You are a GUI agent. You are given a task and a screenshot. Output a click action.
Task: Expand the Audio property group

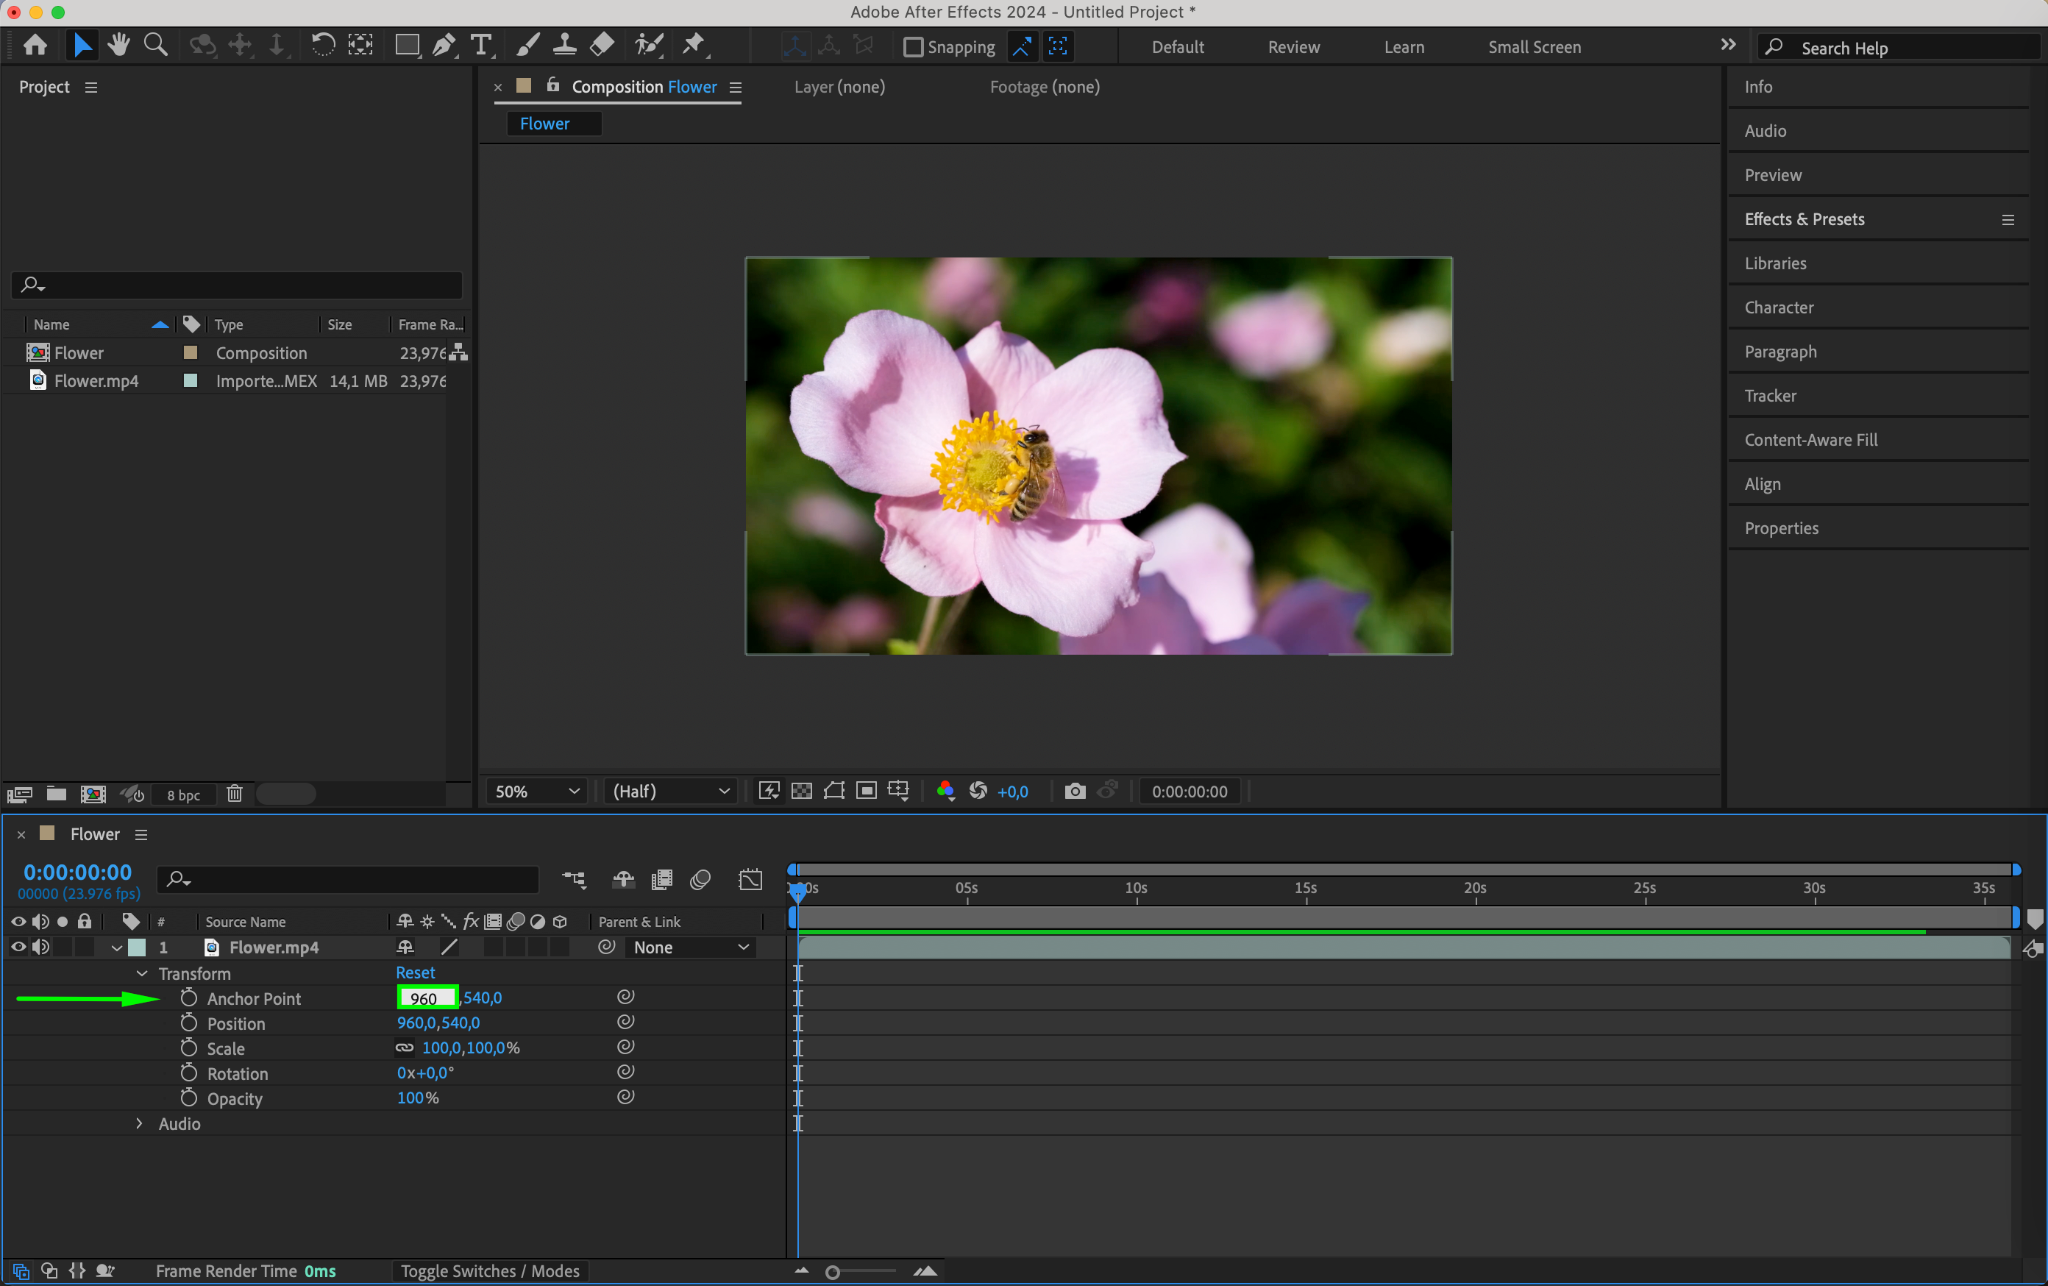140,1124
